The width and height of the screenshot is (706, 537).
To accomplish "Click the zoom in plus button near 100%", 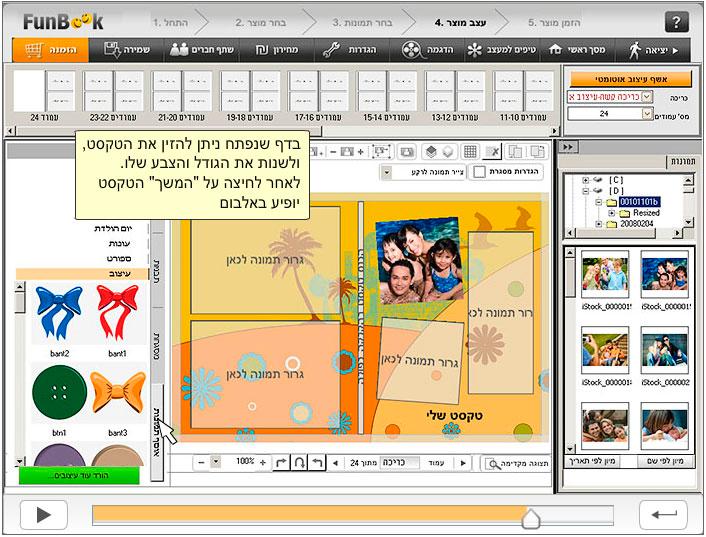I will point(263,462).
